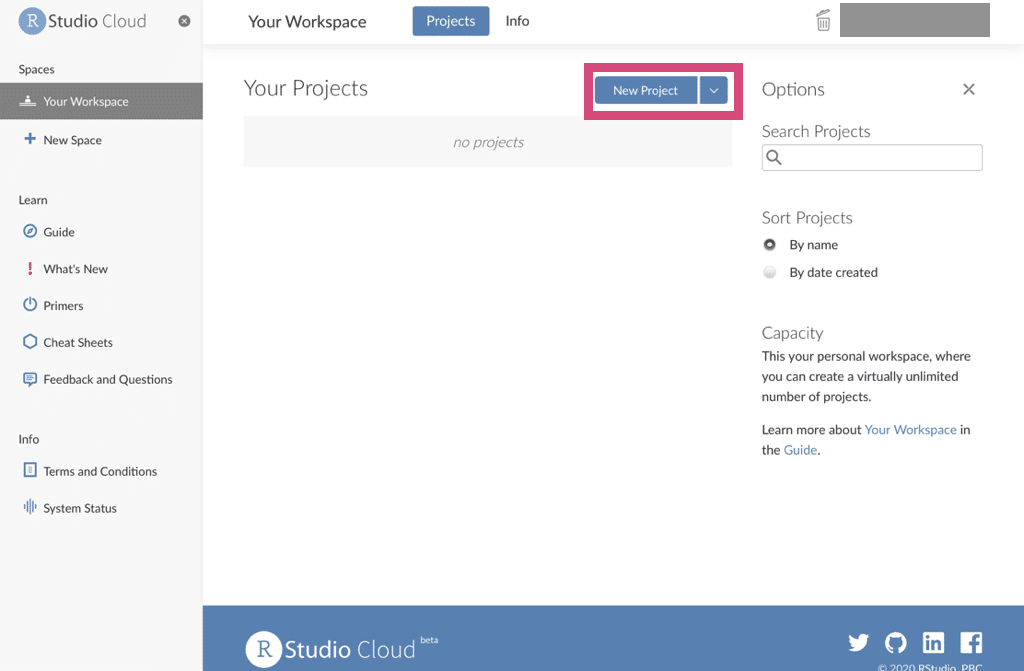
Task: Open the Guide section icon
Action: point(29,231)
